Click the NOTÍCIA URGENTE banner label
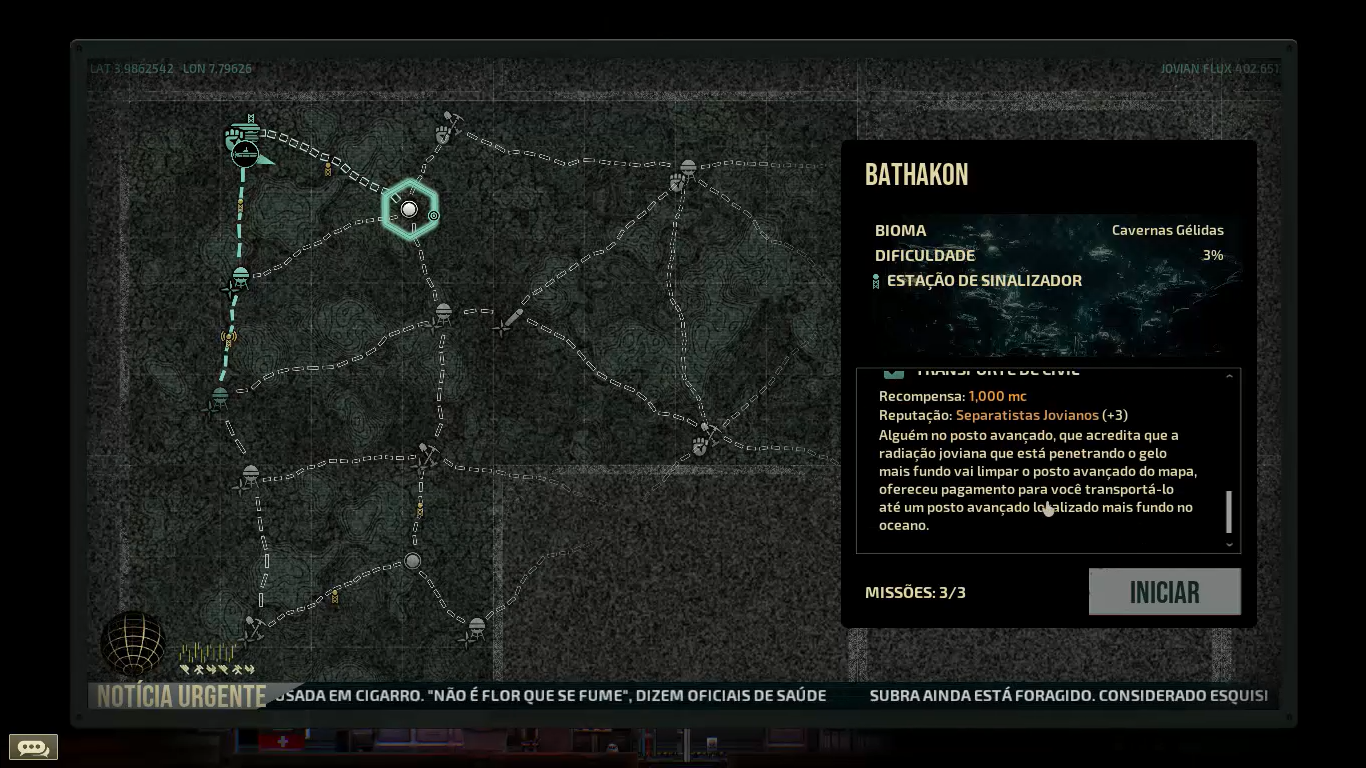This screenshot has width=1366, height=768. 182,696
